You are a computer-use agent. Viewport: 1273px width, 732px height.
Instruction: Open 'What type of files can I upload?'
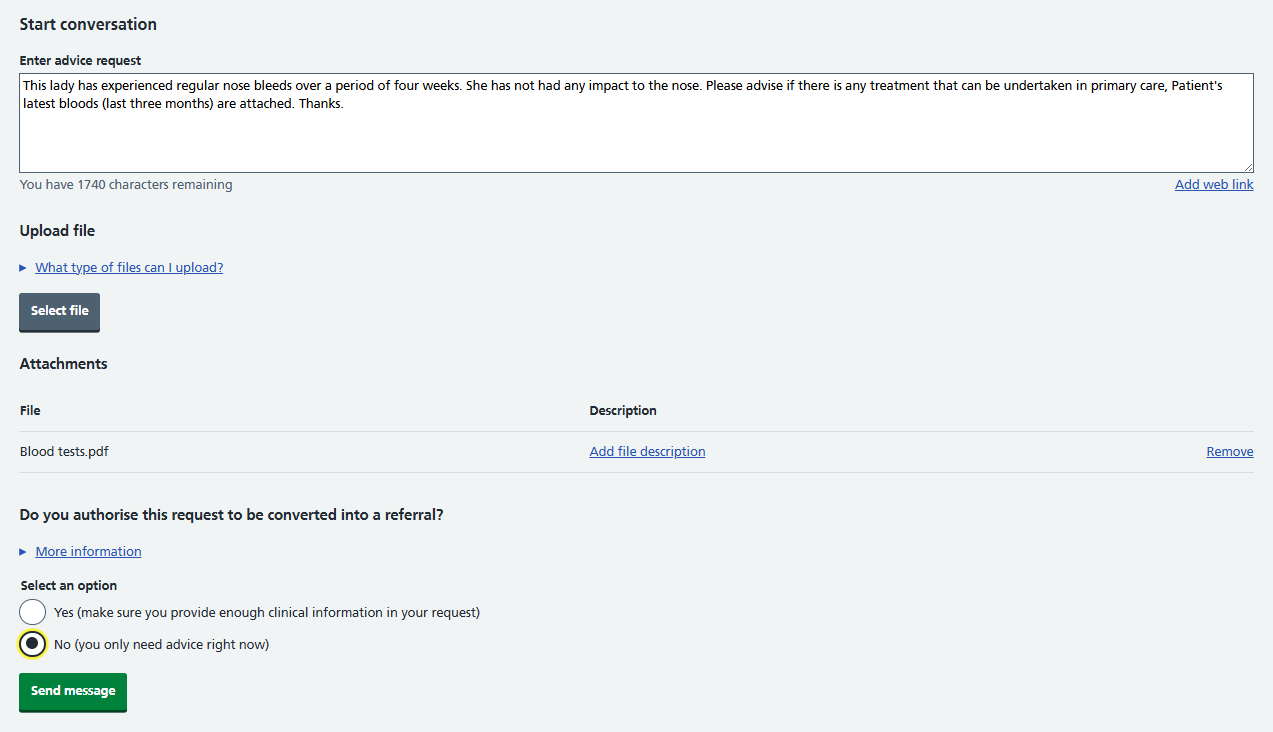tap(129, 268)
